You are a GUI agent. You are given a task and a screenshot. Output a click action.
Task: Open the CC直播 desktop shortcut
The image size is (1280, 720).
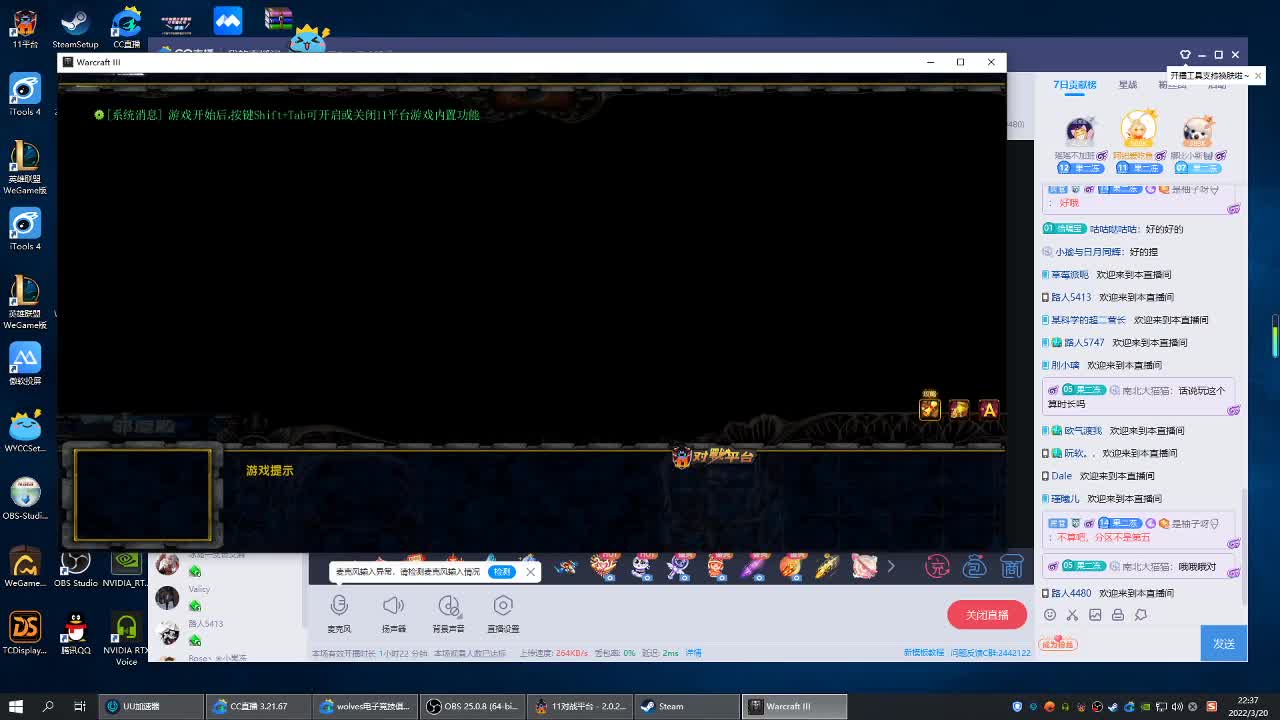click(x=126, y=29)
